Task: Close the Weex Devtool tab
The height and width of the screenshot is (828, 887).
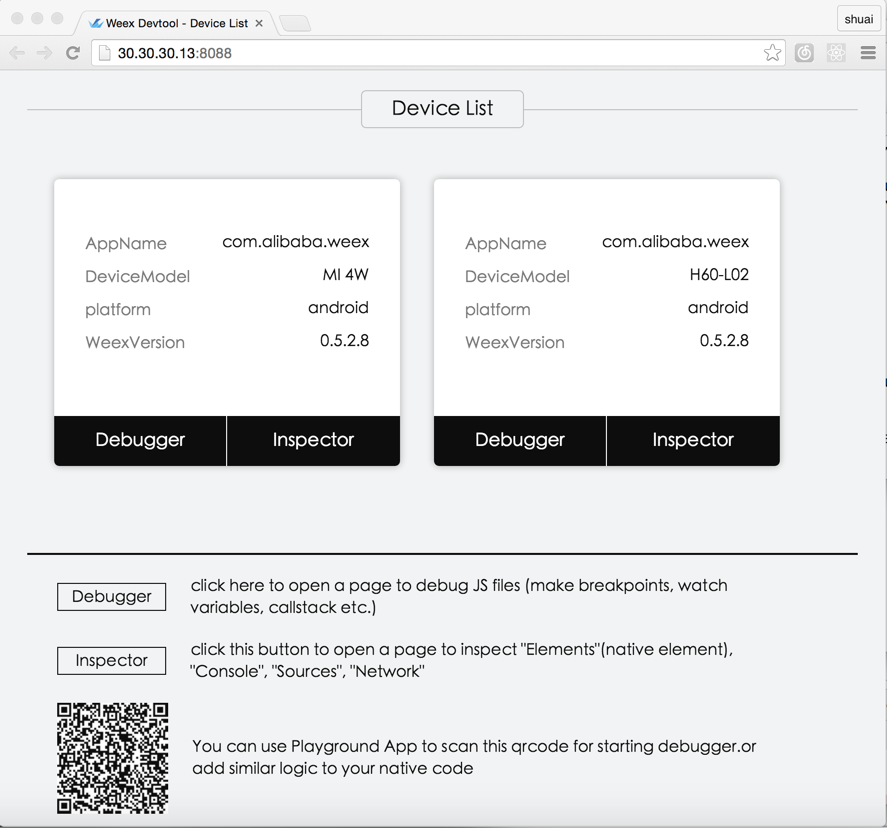Action: pos(259,23)
